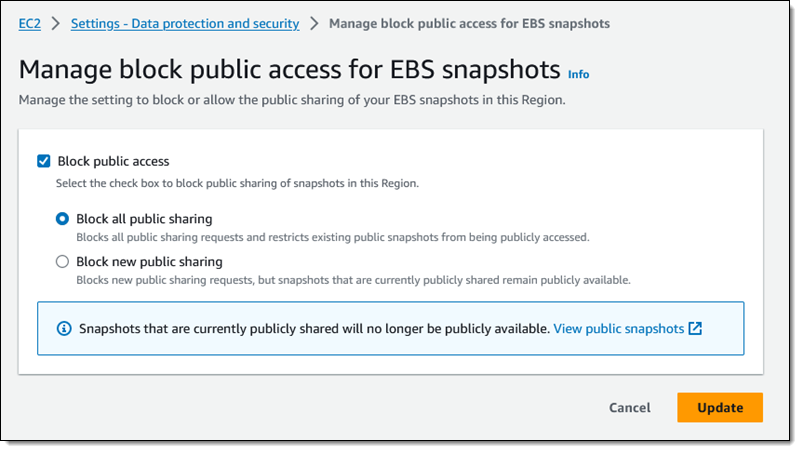This screenshot has width=800, height=451.
Task: Click the "Block public access" checkbox label text
Action: tap(114, 161)
